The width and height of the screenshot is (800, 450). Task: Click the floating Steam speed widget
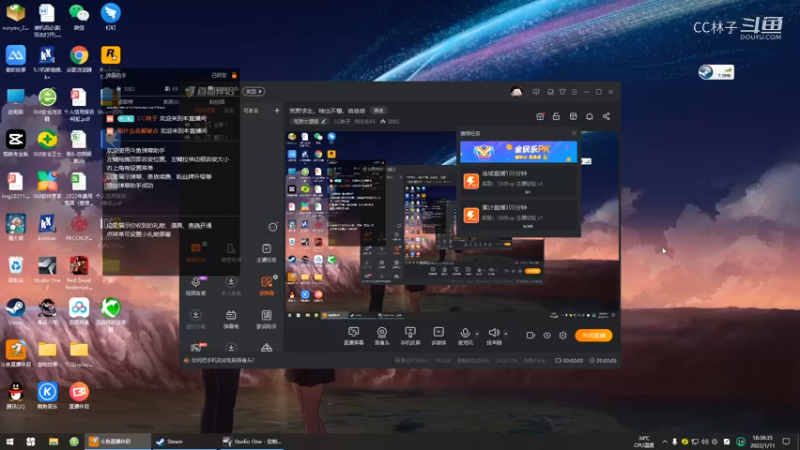click(x=716, y=72)
